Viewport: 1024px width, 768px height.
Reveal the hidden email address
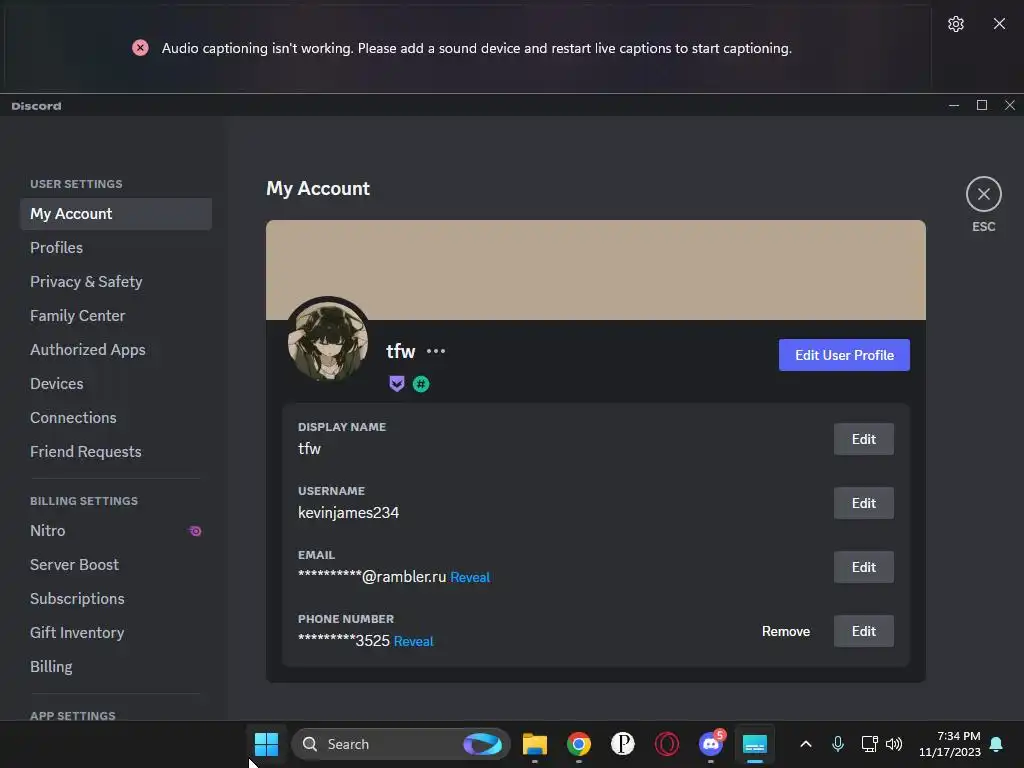tap(470, 577)
